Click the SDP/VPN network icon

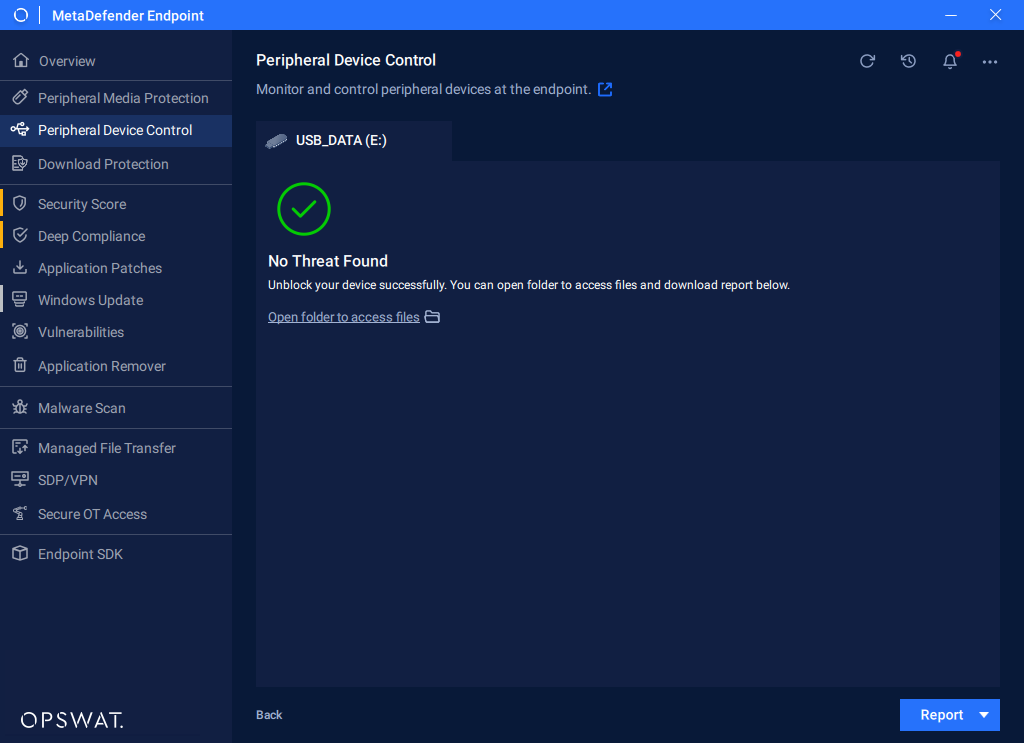pos(20,479)
